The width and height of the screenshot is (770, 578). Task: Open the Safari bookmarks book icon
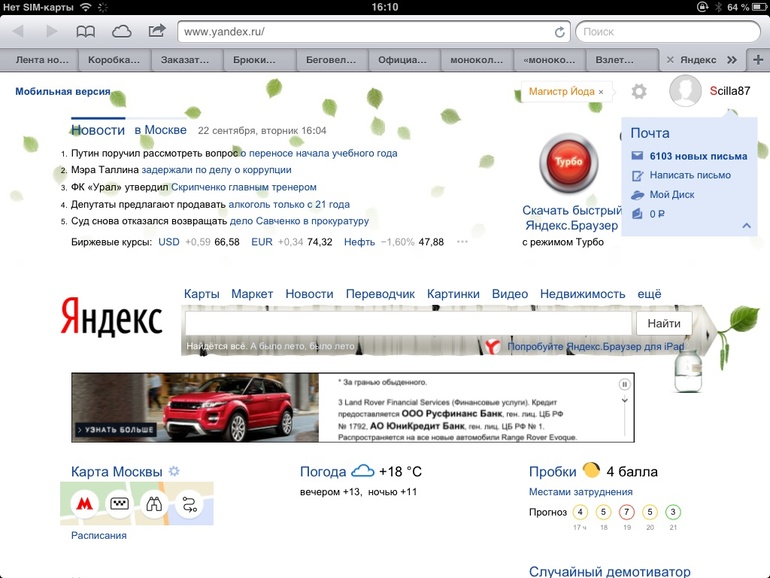[x=86, y=32]
